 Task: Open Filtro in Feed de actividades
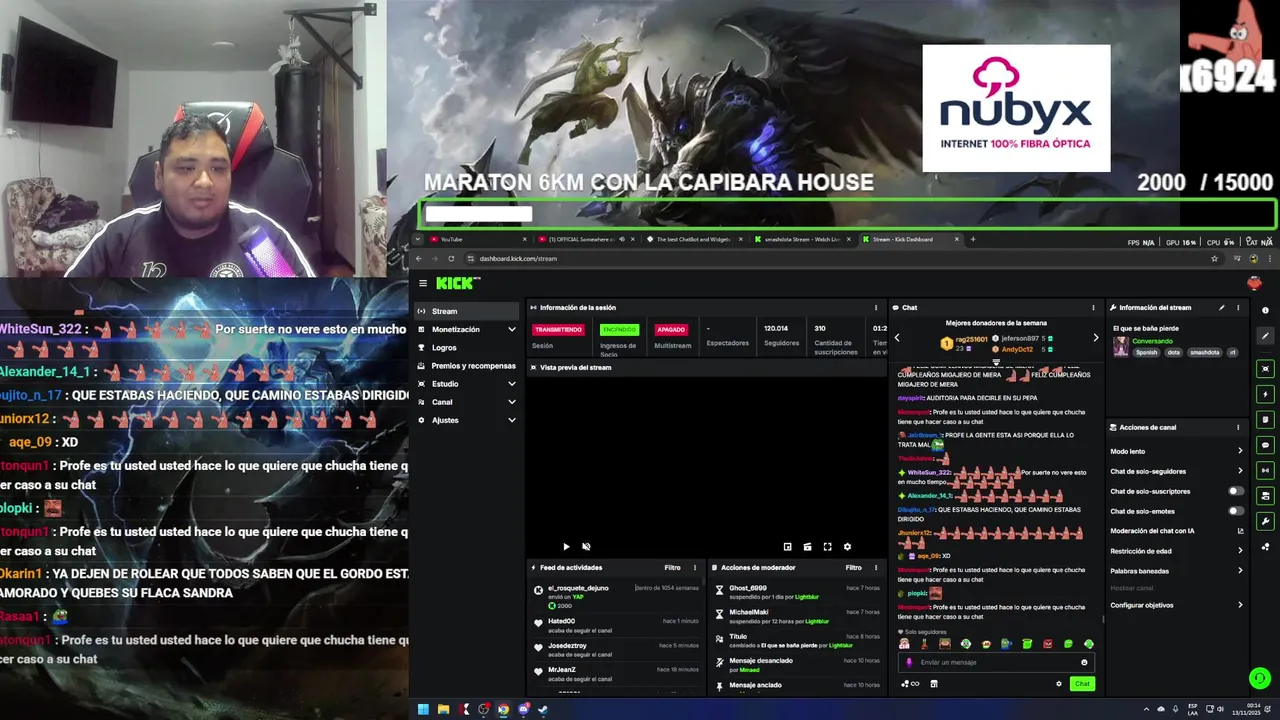coord(672,568)
